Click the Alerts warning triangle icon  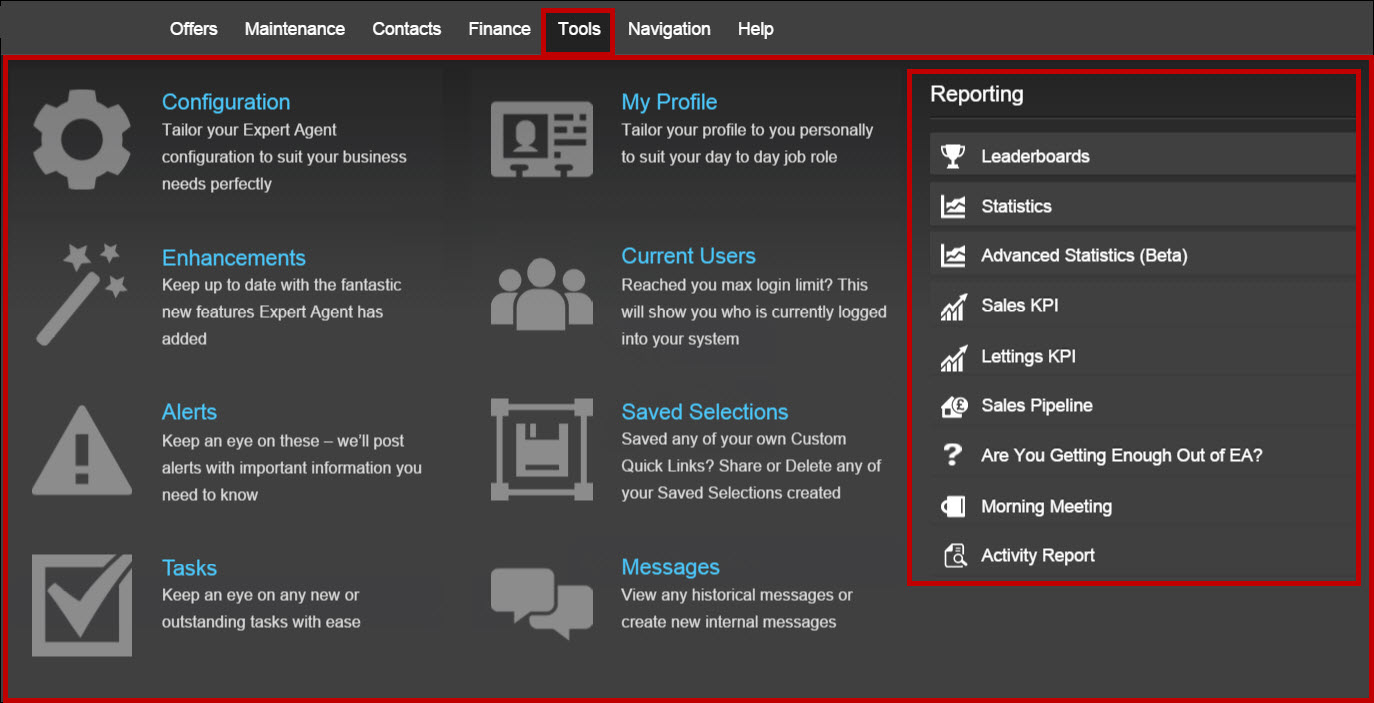tap(82, 449)
